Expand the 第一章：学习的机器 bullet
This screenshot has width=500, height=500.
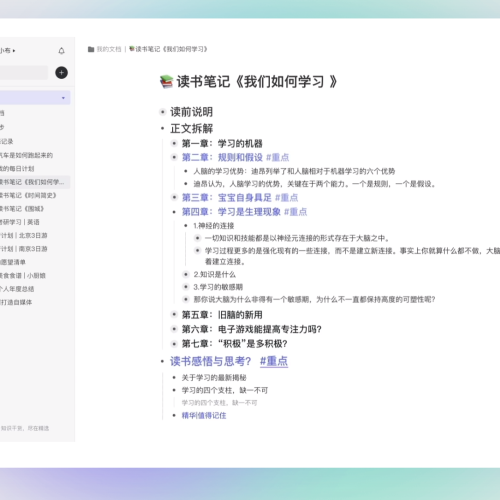point(174,144)
